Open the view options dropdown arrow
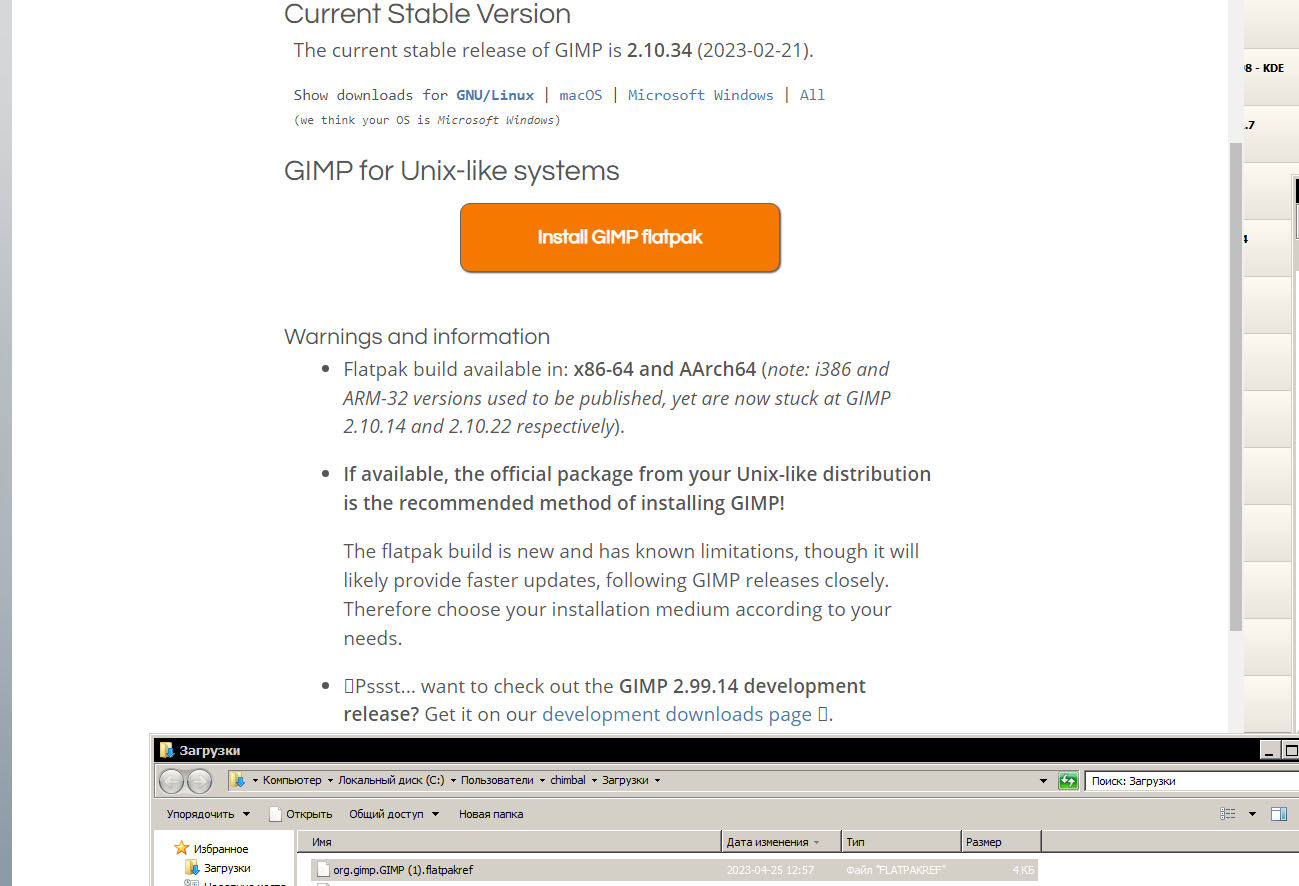This screenshot has width=1299, height=886. click(x=1252, y=814)
